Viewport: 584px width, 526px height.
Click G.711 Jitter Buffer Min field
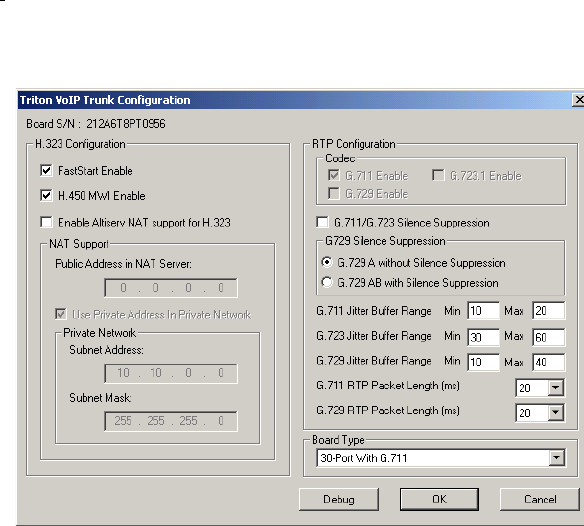coord(483,311)
